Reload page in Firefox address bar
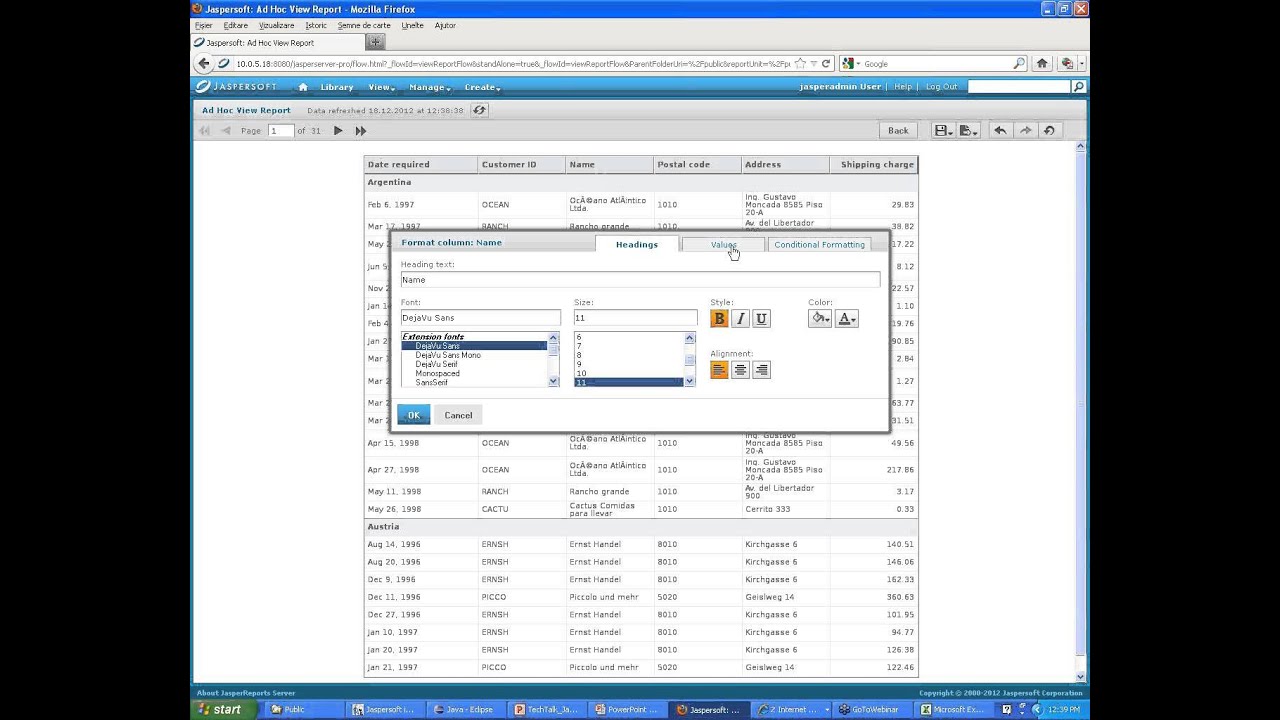 826,64
